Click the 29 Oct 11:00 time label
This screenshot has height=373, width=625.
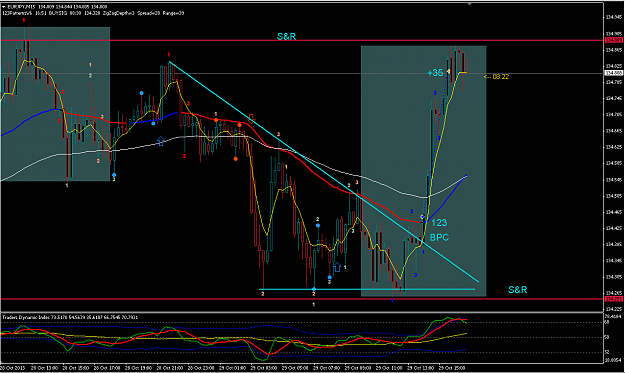click(389, 368)
